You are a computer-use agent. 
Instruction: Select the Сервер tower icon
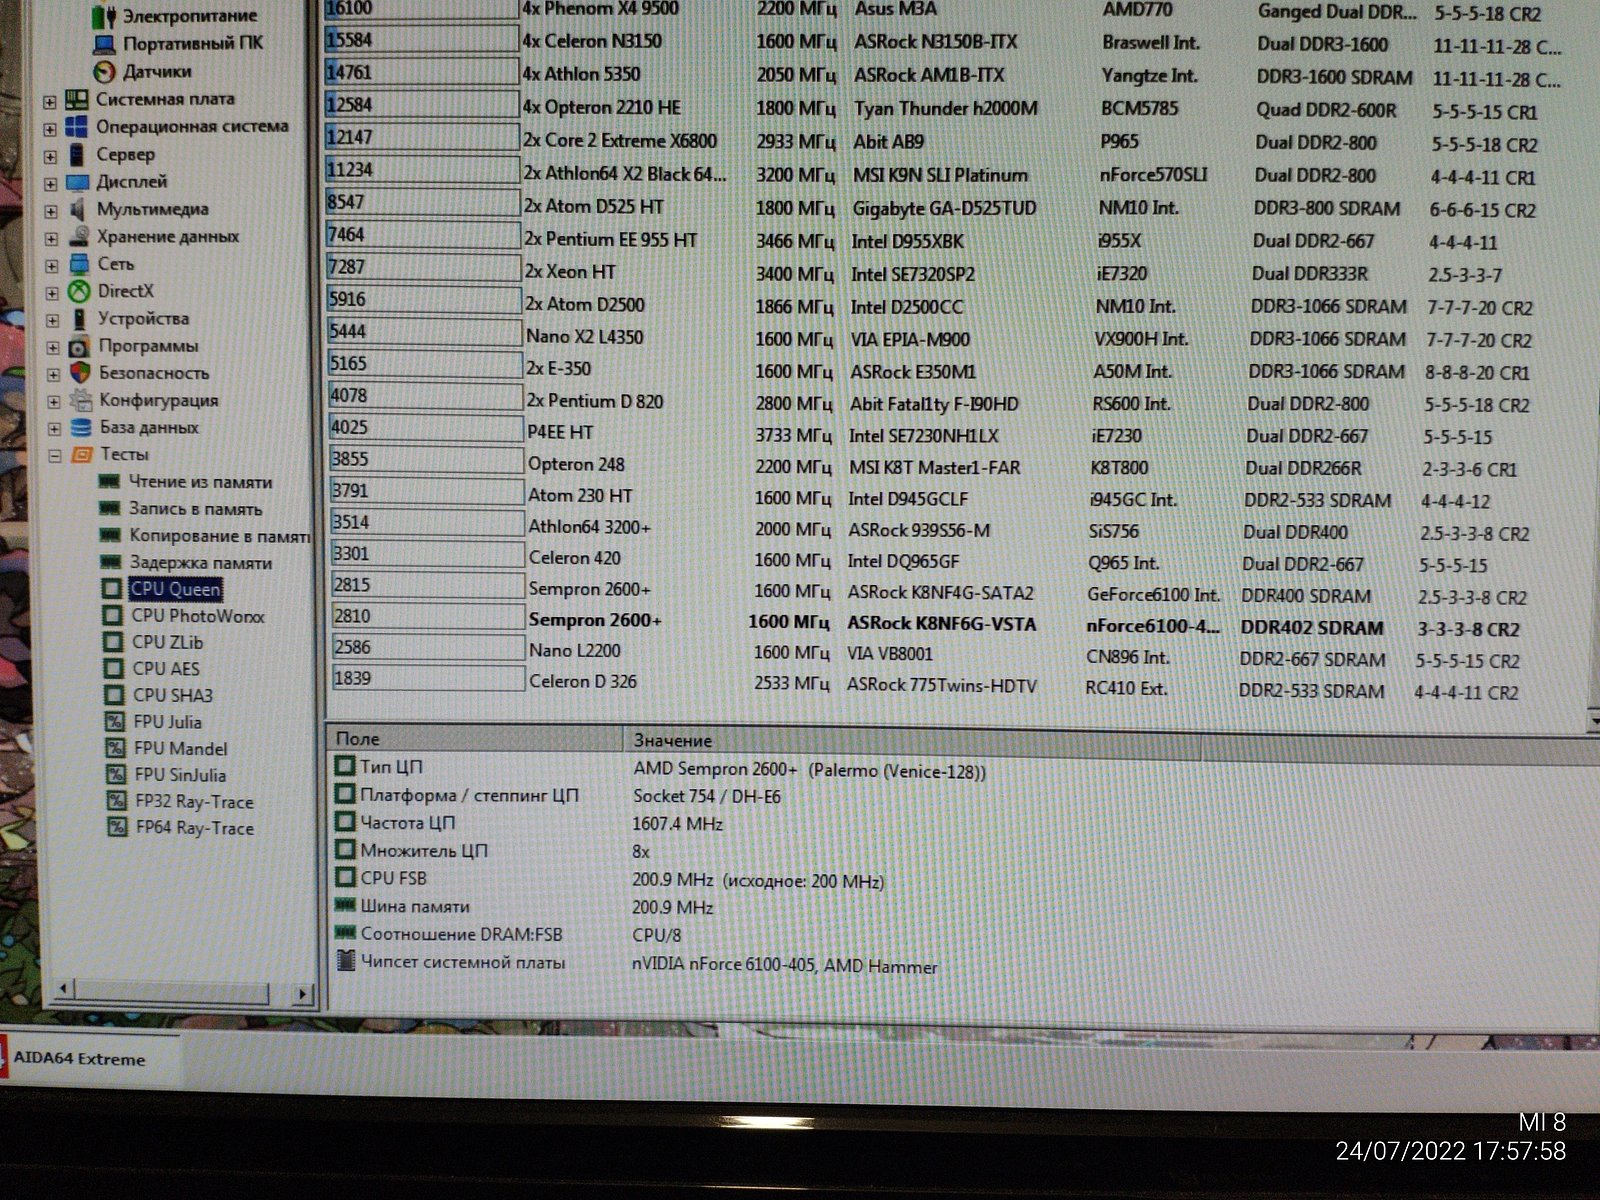tap(77, 155)
